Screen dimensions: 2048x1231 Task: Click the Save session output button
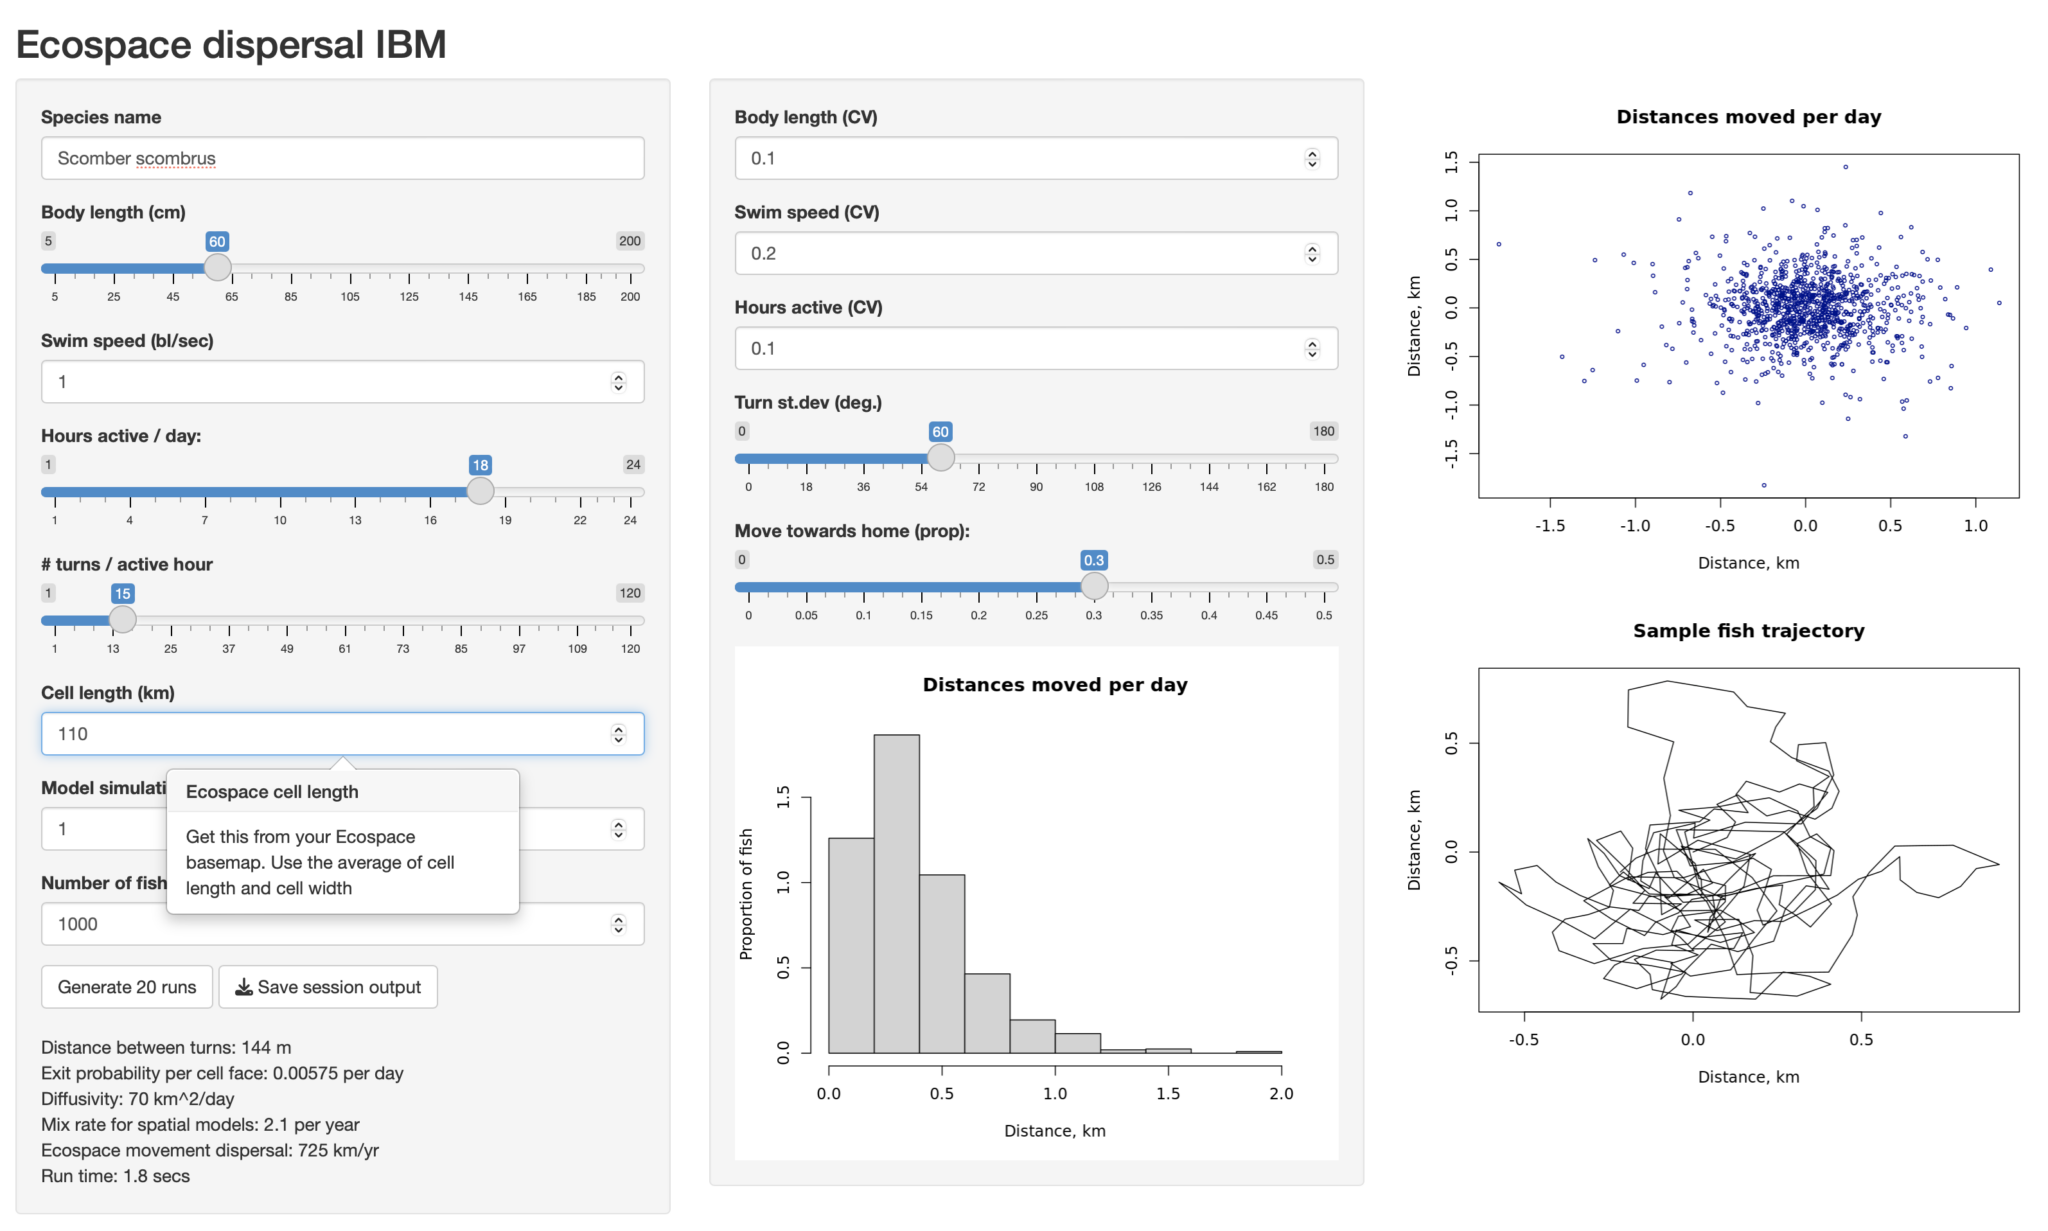point(327,987)
